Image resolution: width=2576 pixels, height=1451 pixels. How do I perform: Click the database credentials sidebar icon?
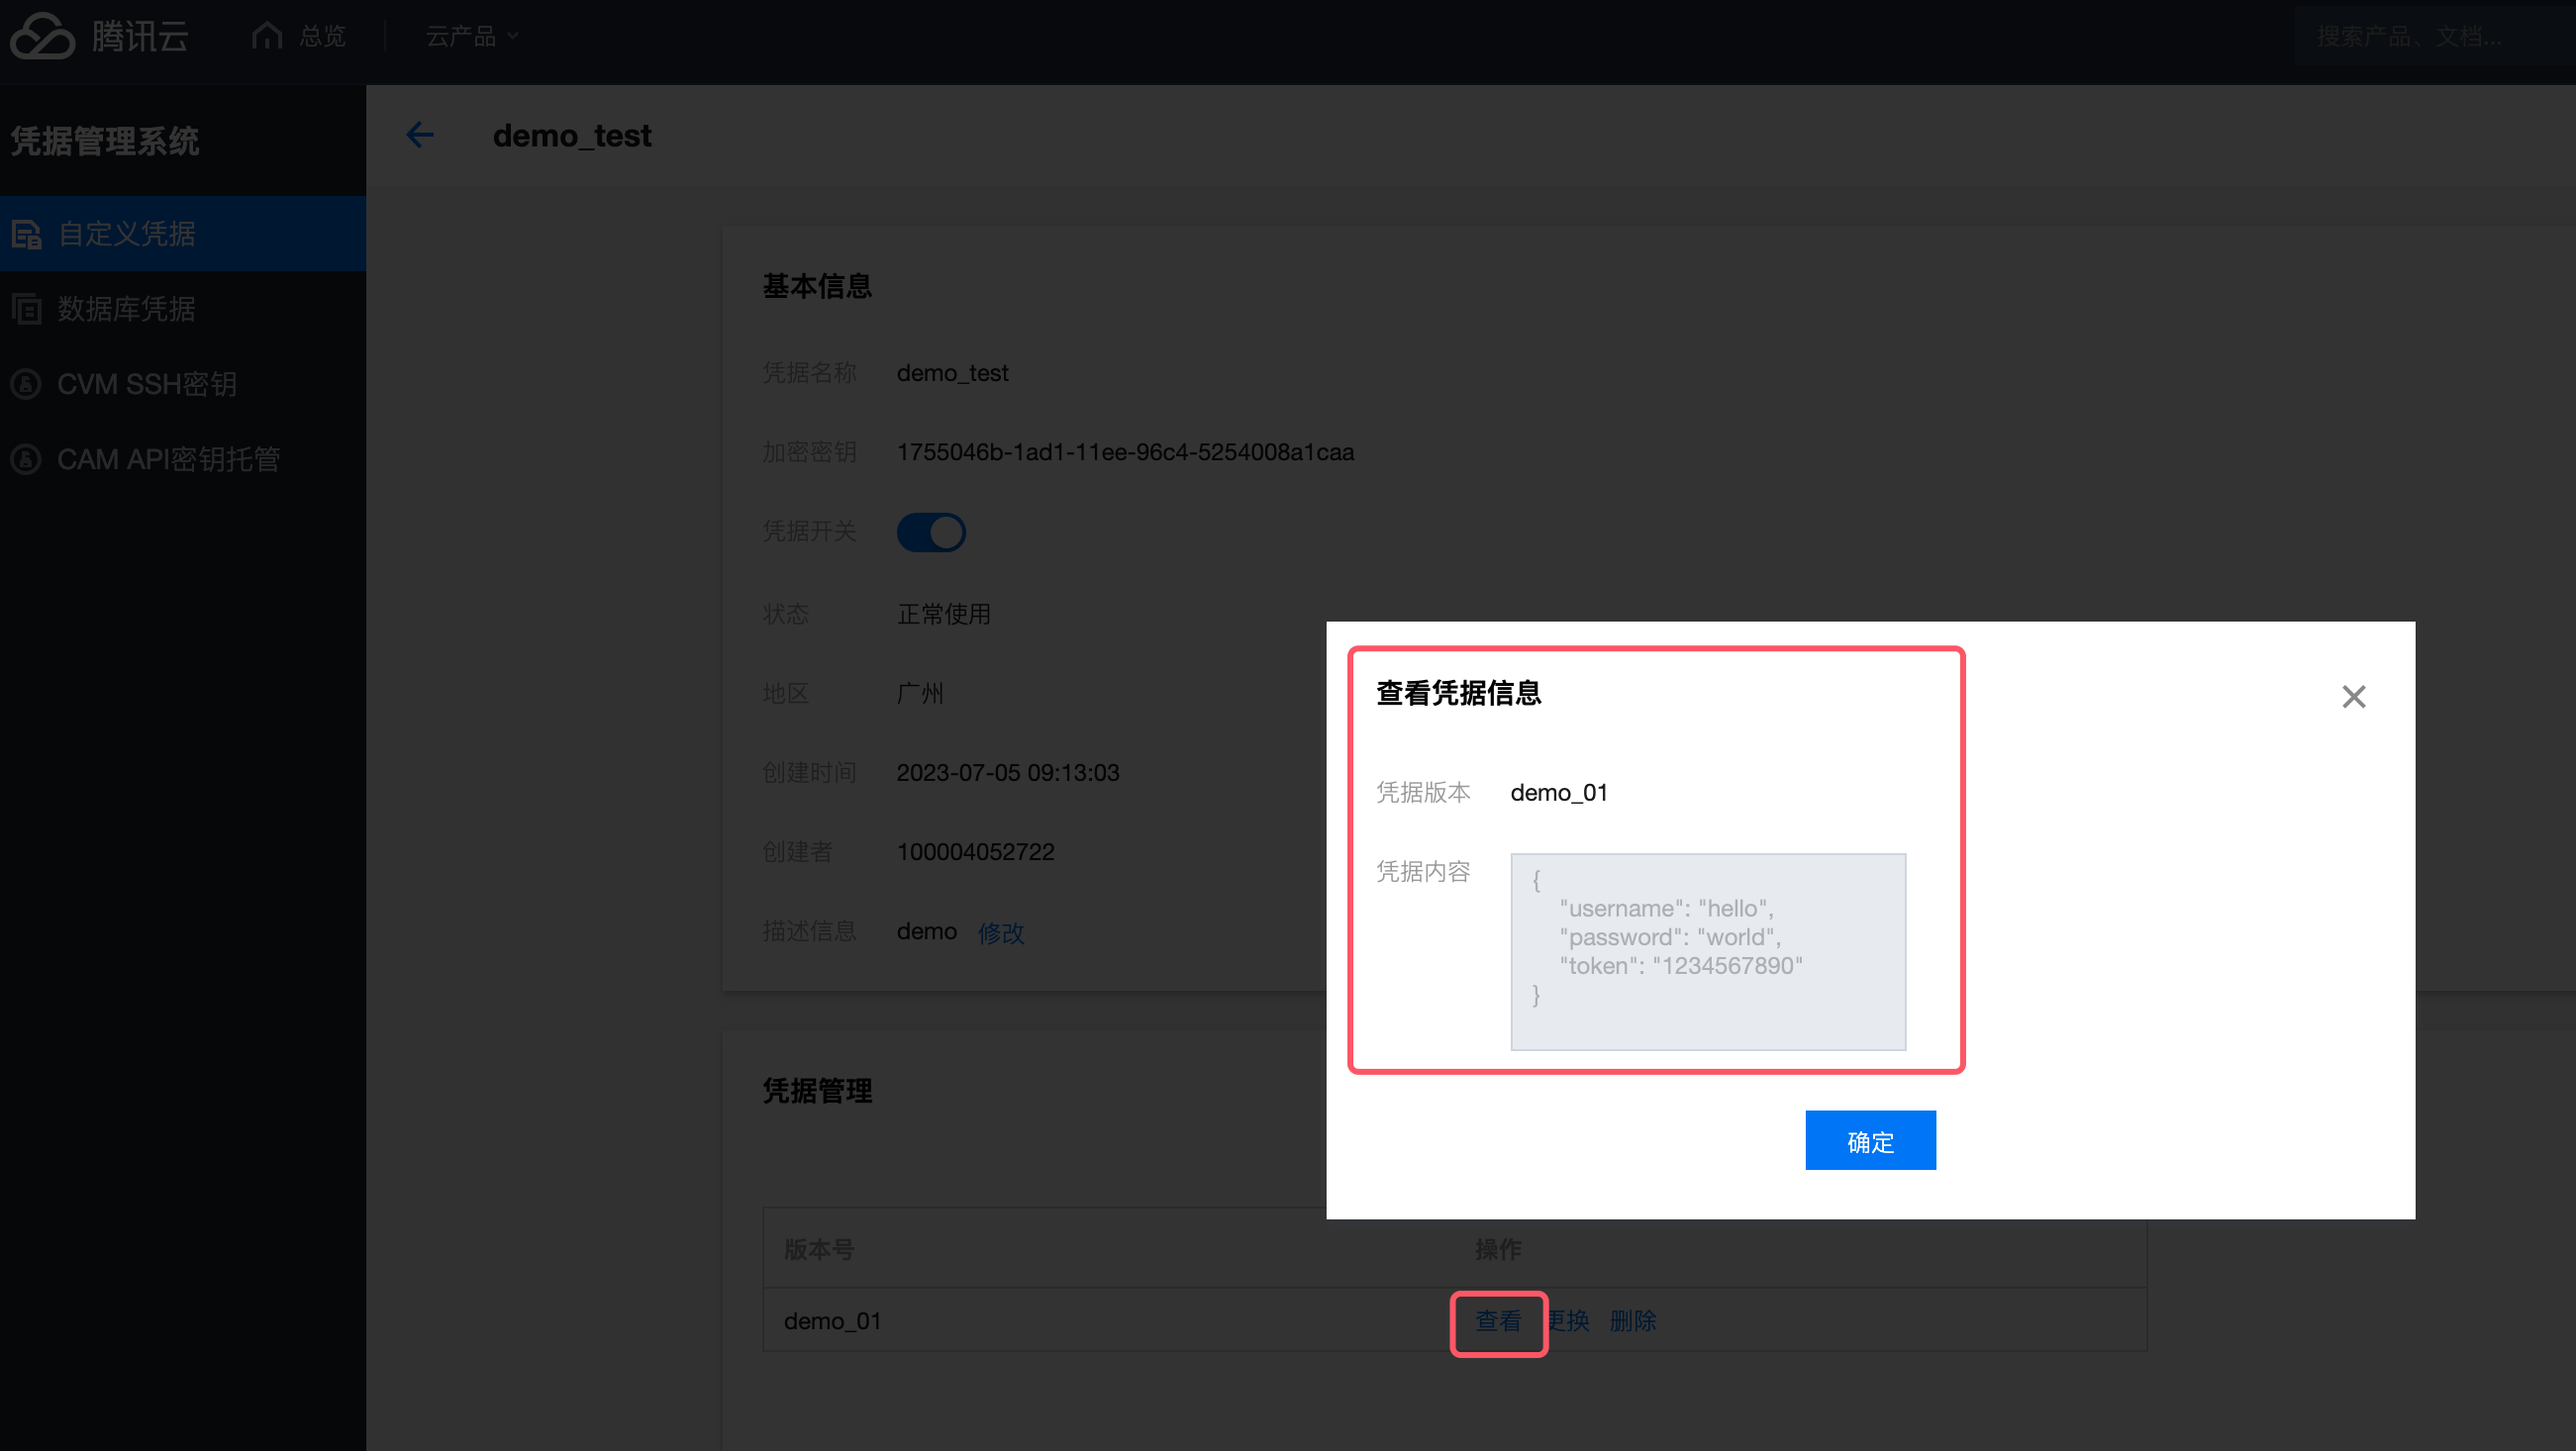(x=27, y=309)
